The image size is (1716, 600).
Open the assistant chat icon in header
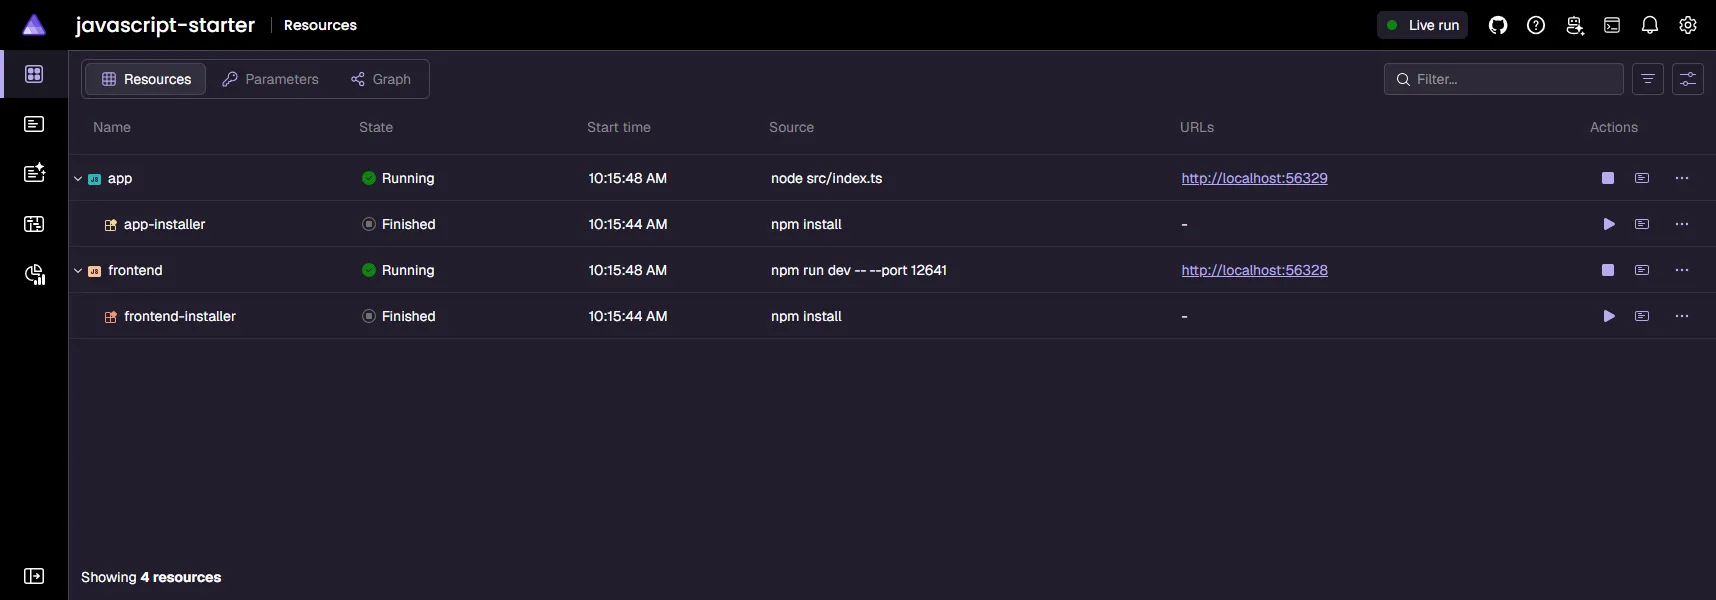[1575, 25]
